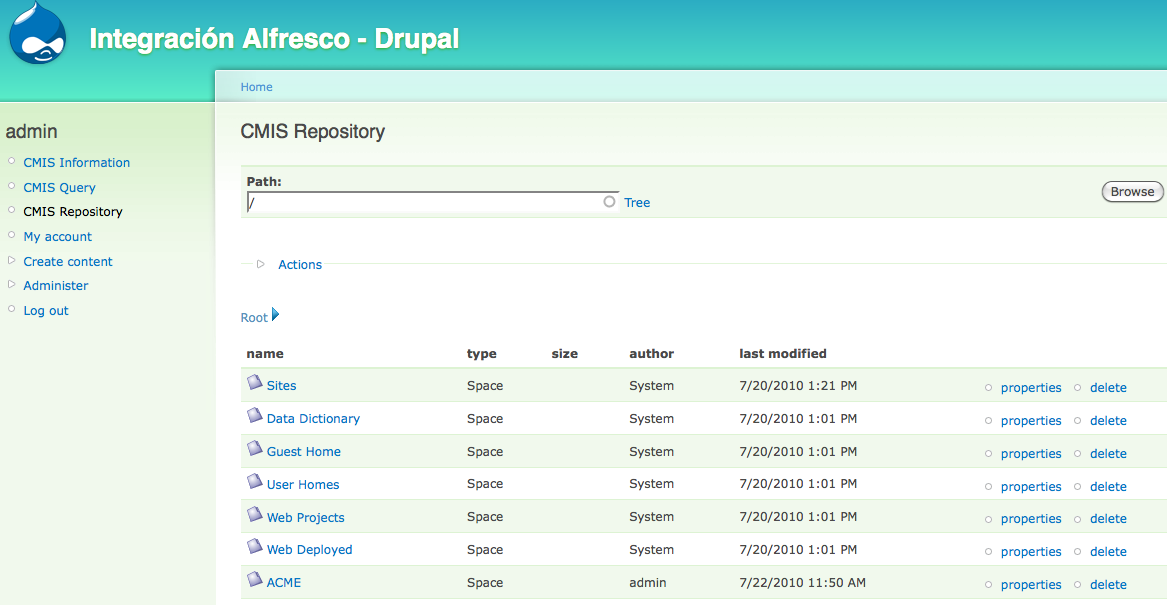Viewport: 1167px width, 605px height.
Task: Open the Tree link next to Path
Action: pyautogui.click(x=637, y=202)
